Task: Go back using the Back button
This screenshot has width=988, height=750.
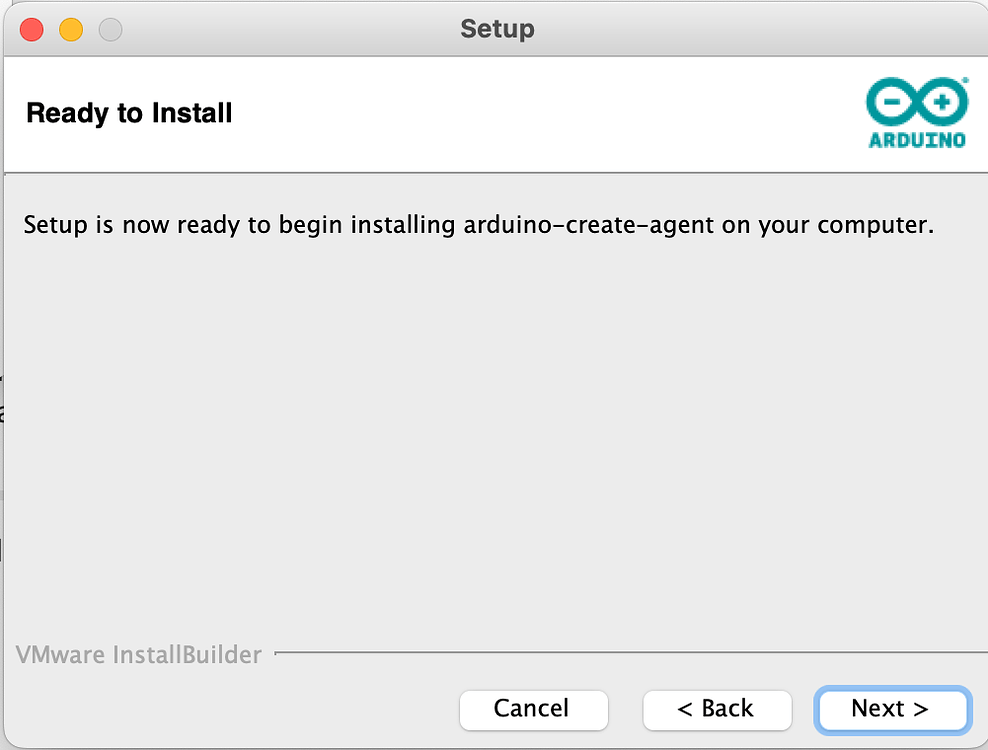Action: click(x=717, y=710)
